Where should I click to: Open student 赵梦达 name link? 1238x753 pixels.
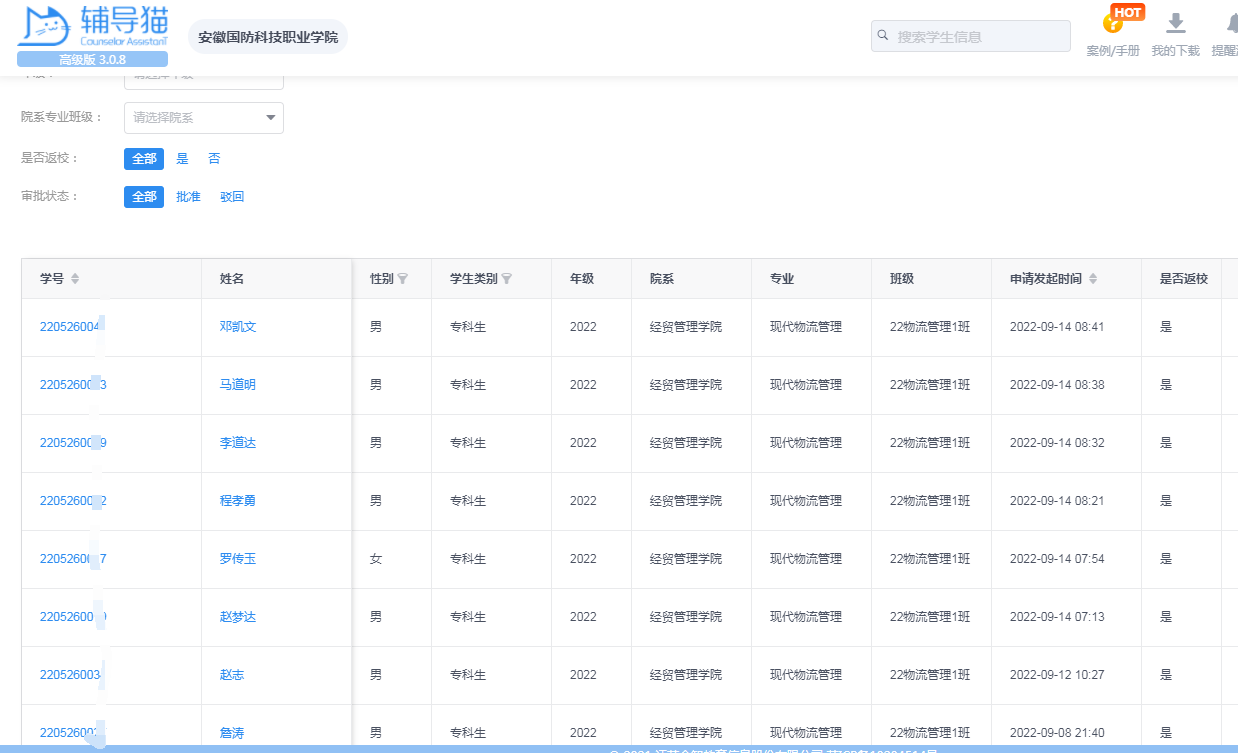(238, 617)
